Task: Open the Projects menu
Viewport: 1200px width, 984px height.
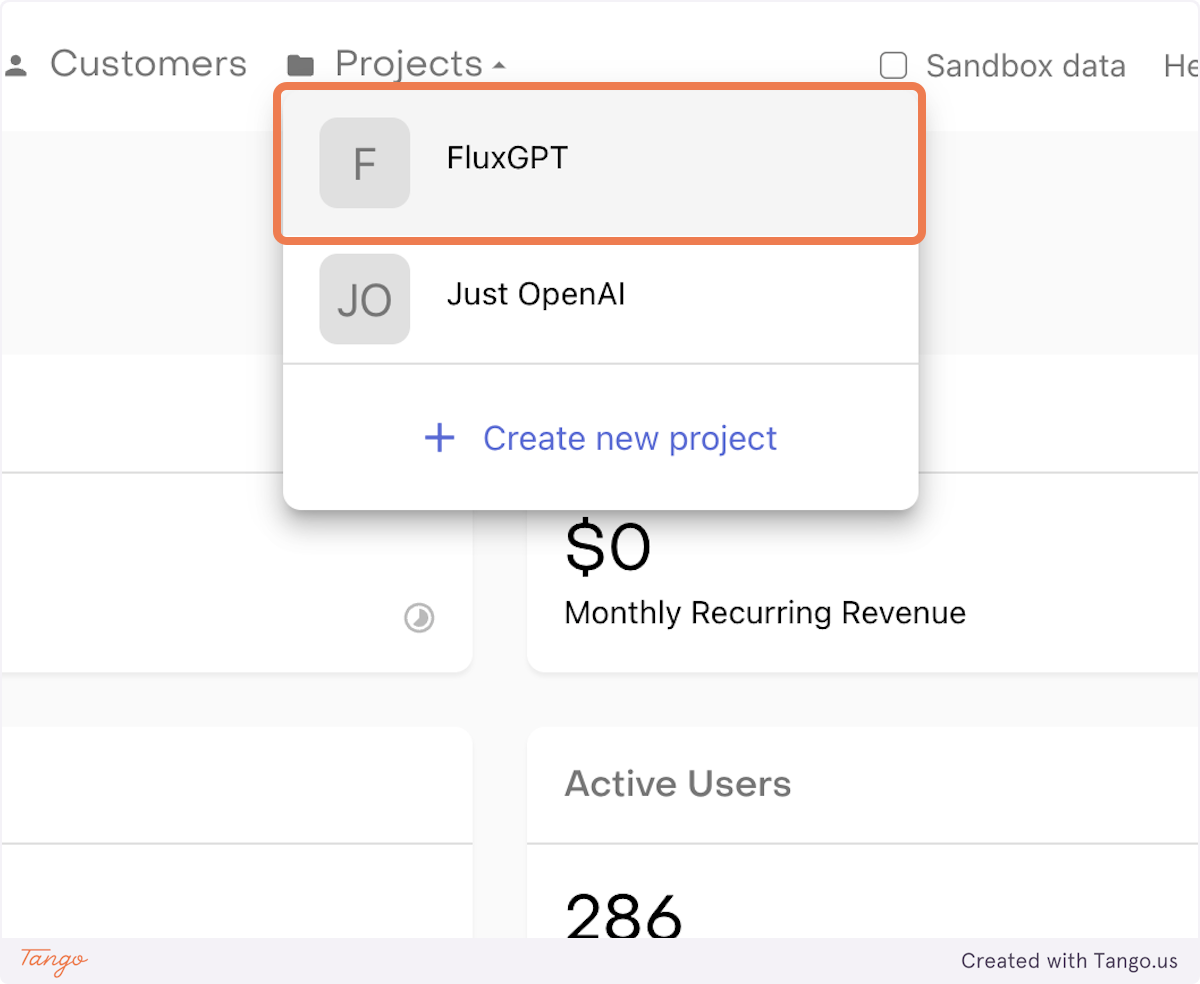Action: [409, 64]
